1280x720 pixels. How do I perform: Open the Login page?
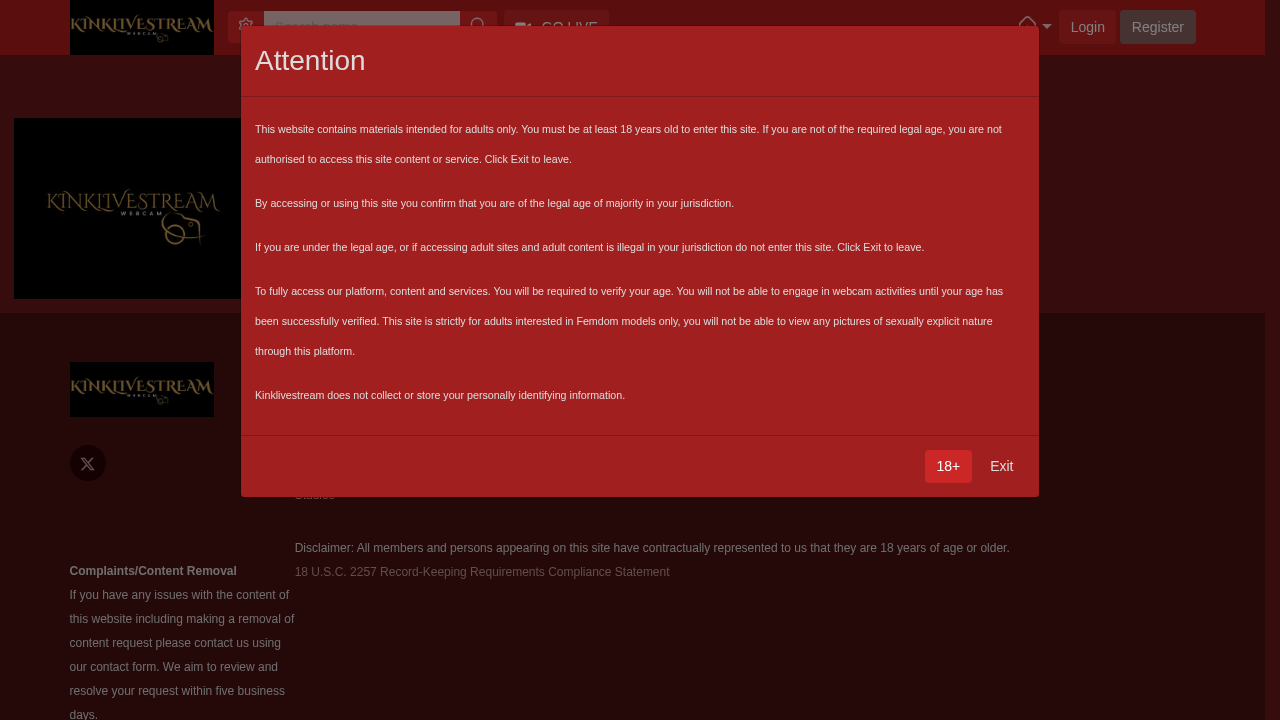(x=1087, y=27)
